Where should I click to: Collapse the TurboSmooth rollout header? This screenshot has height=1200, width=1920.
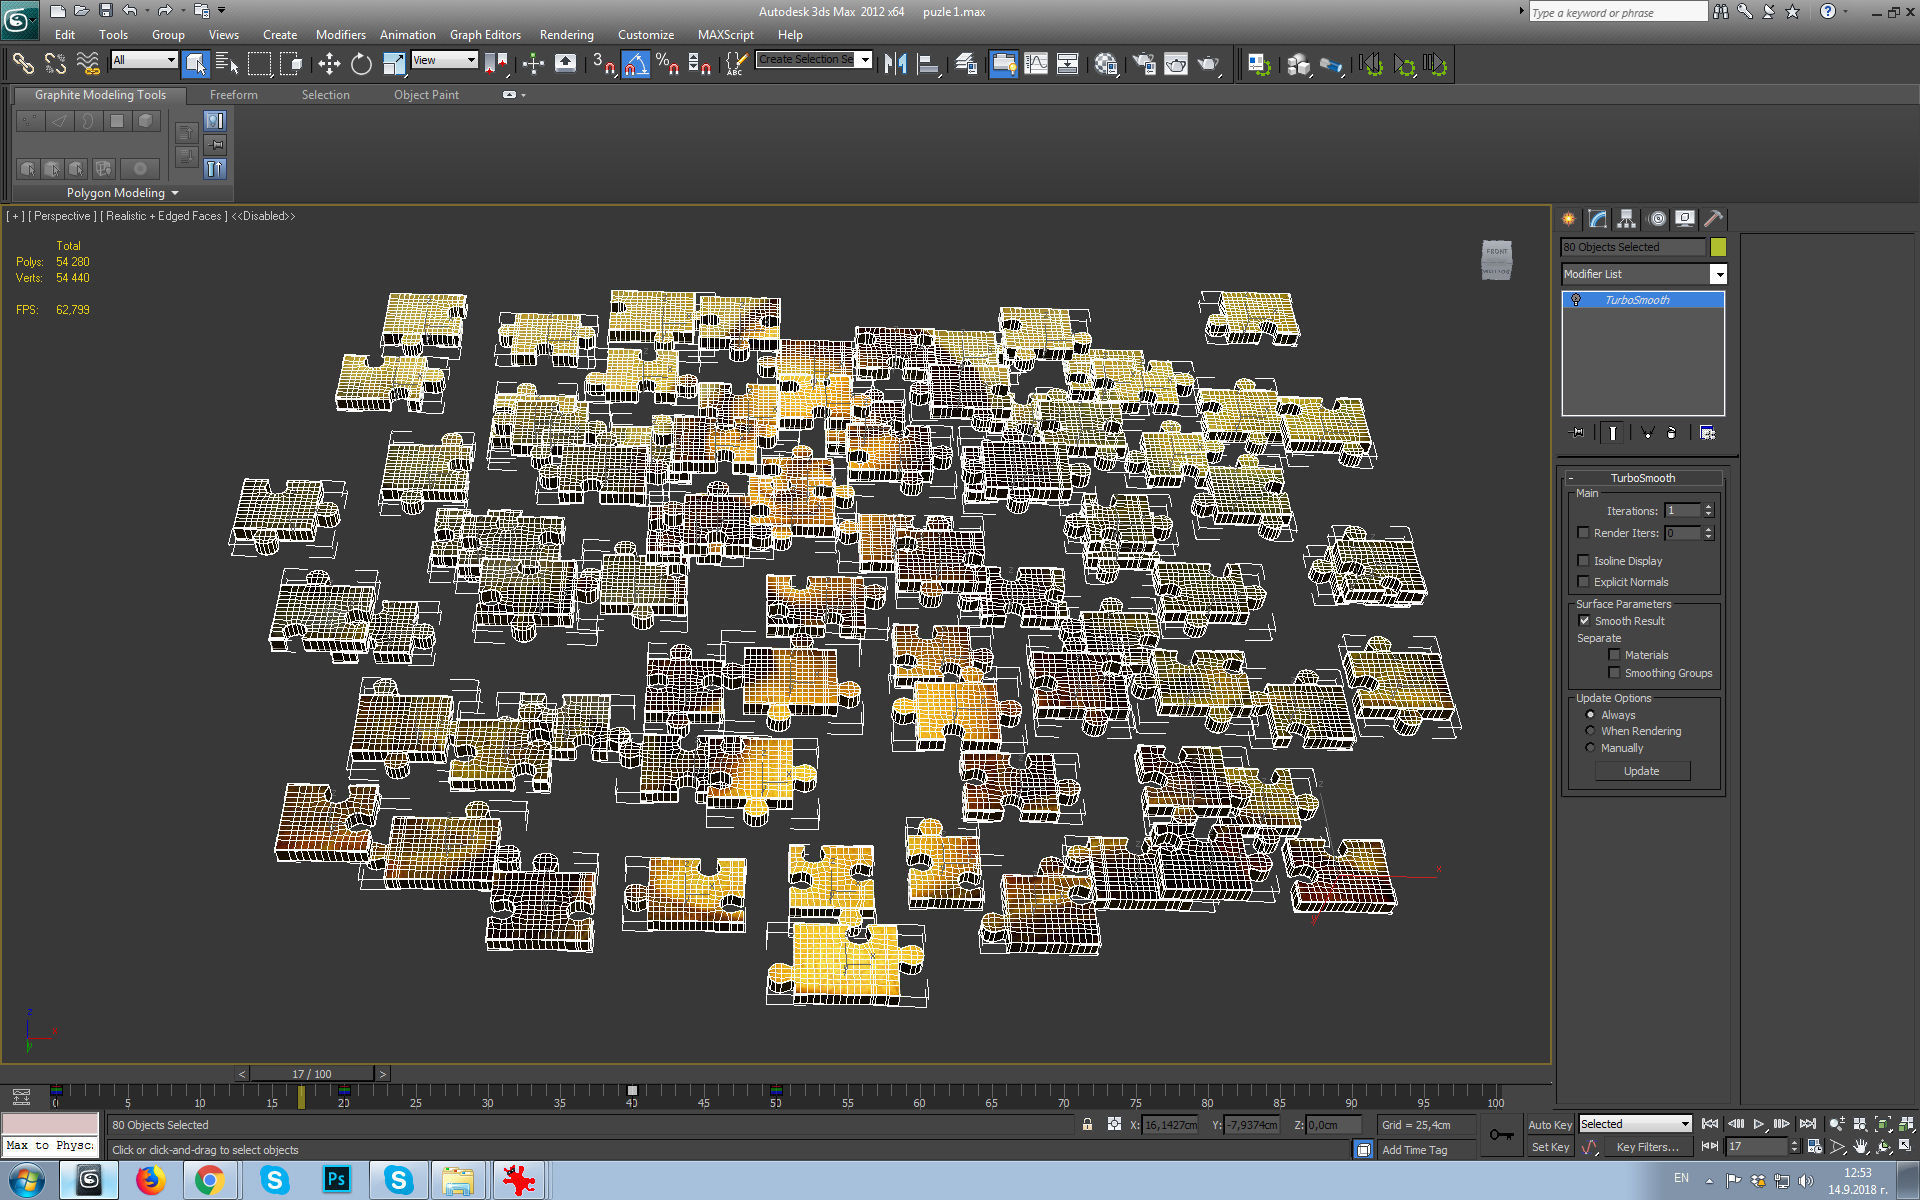pyautogui.click(x=1643, y=478)
